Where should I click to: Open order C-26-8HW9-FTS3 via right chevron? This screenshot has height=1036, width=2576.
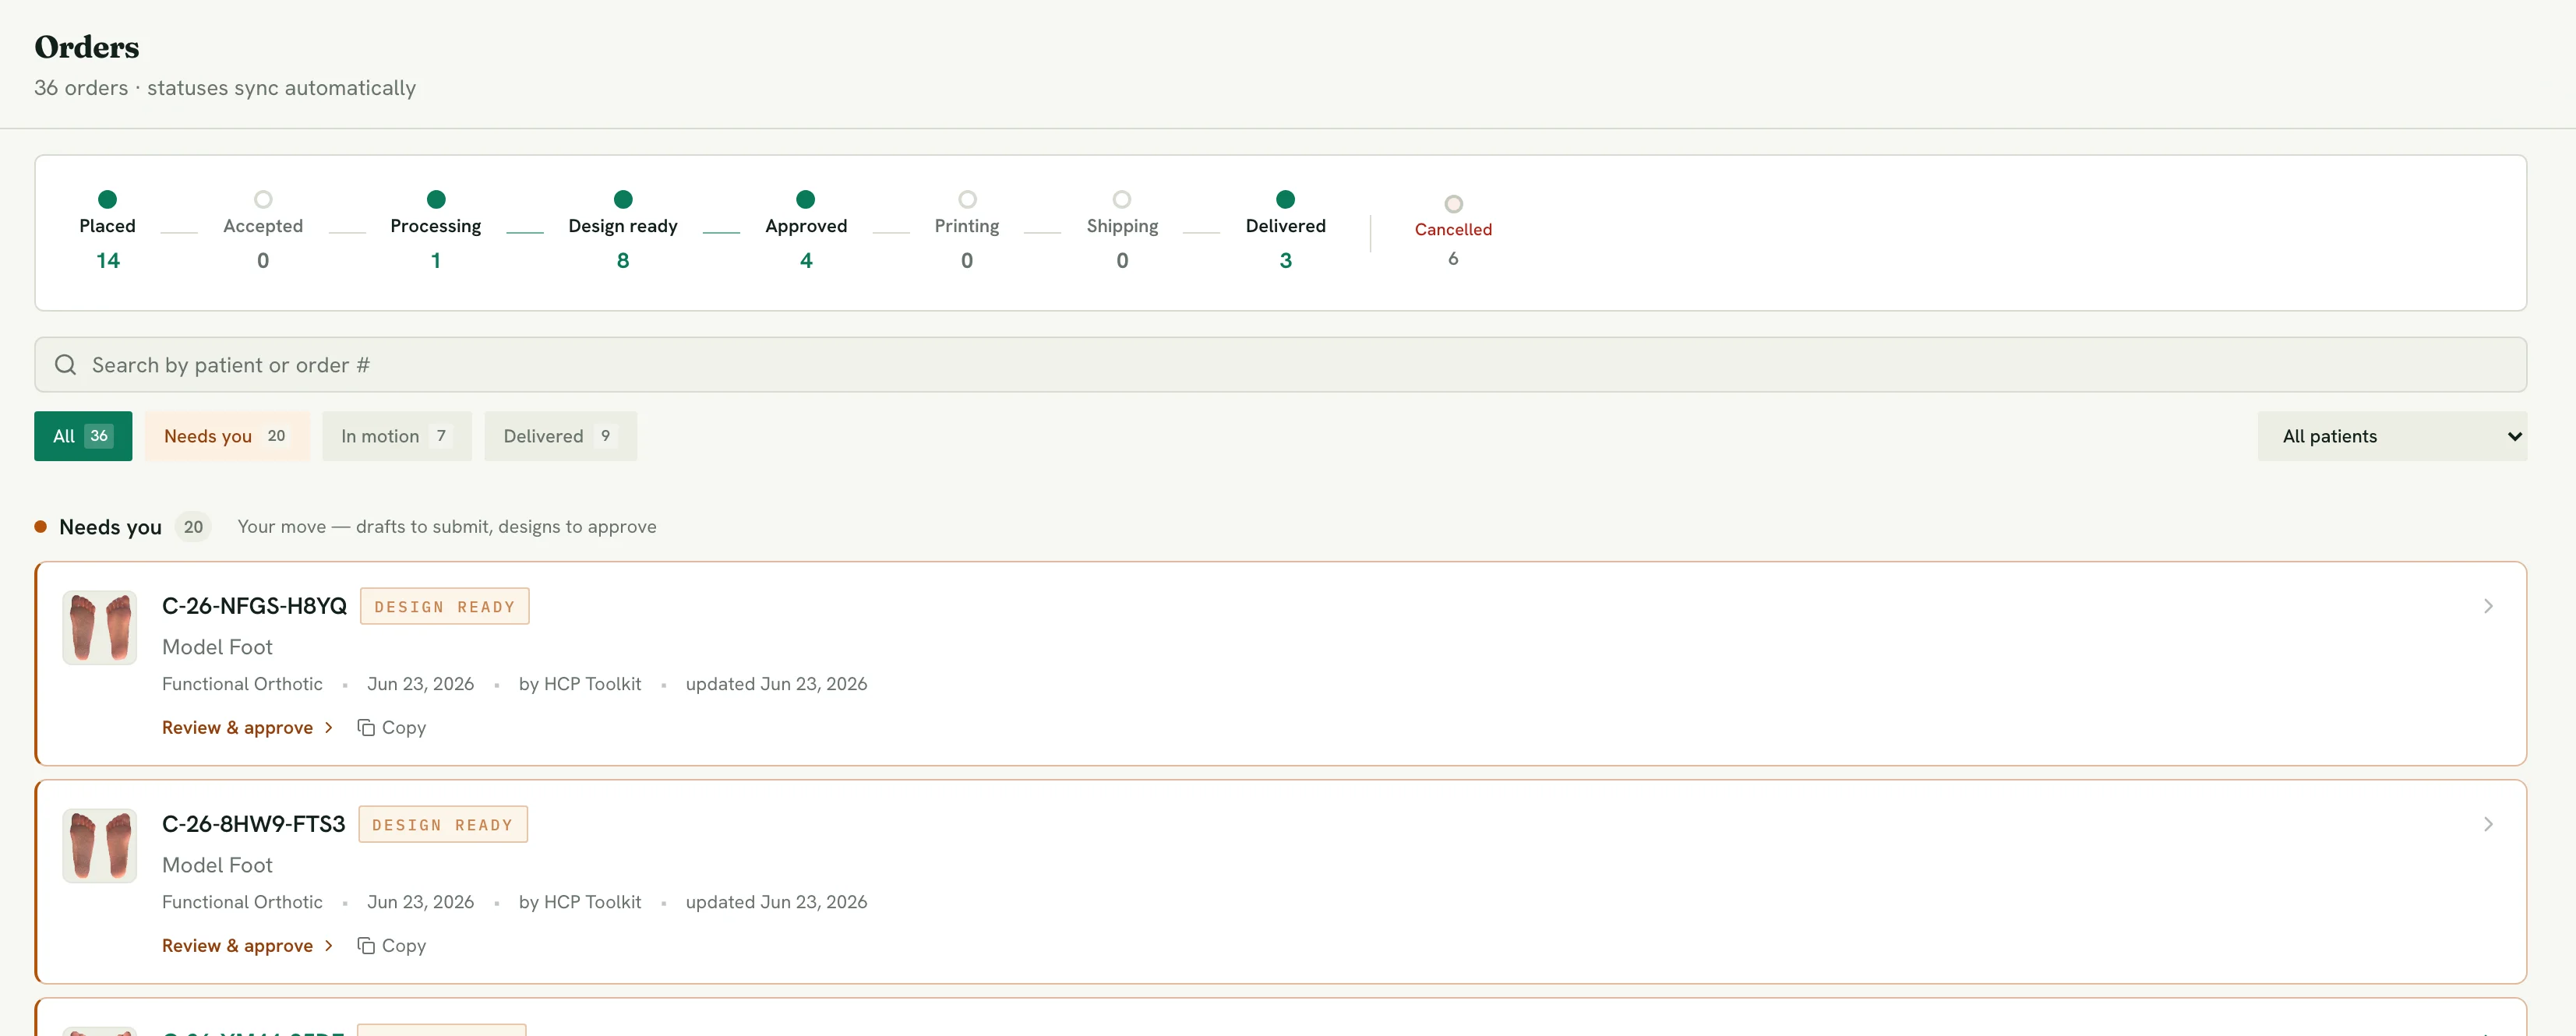pyautogui.click(x=2488, y=824)
